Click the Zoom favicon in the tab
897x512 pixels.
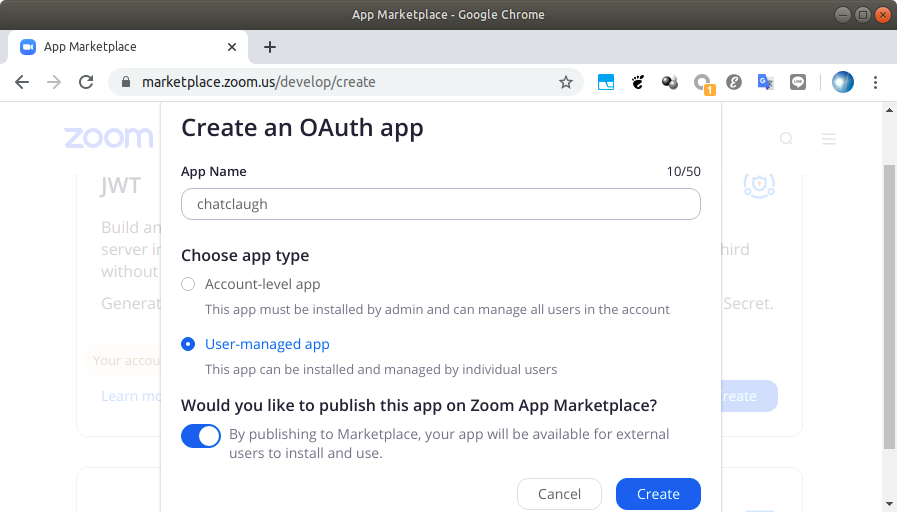28,47
